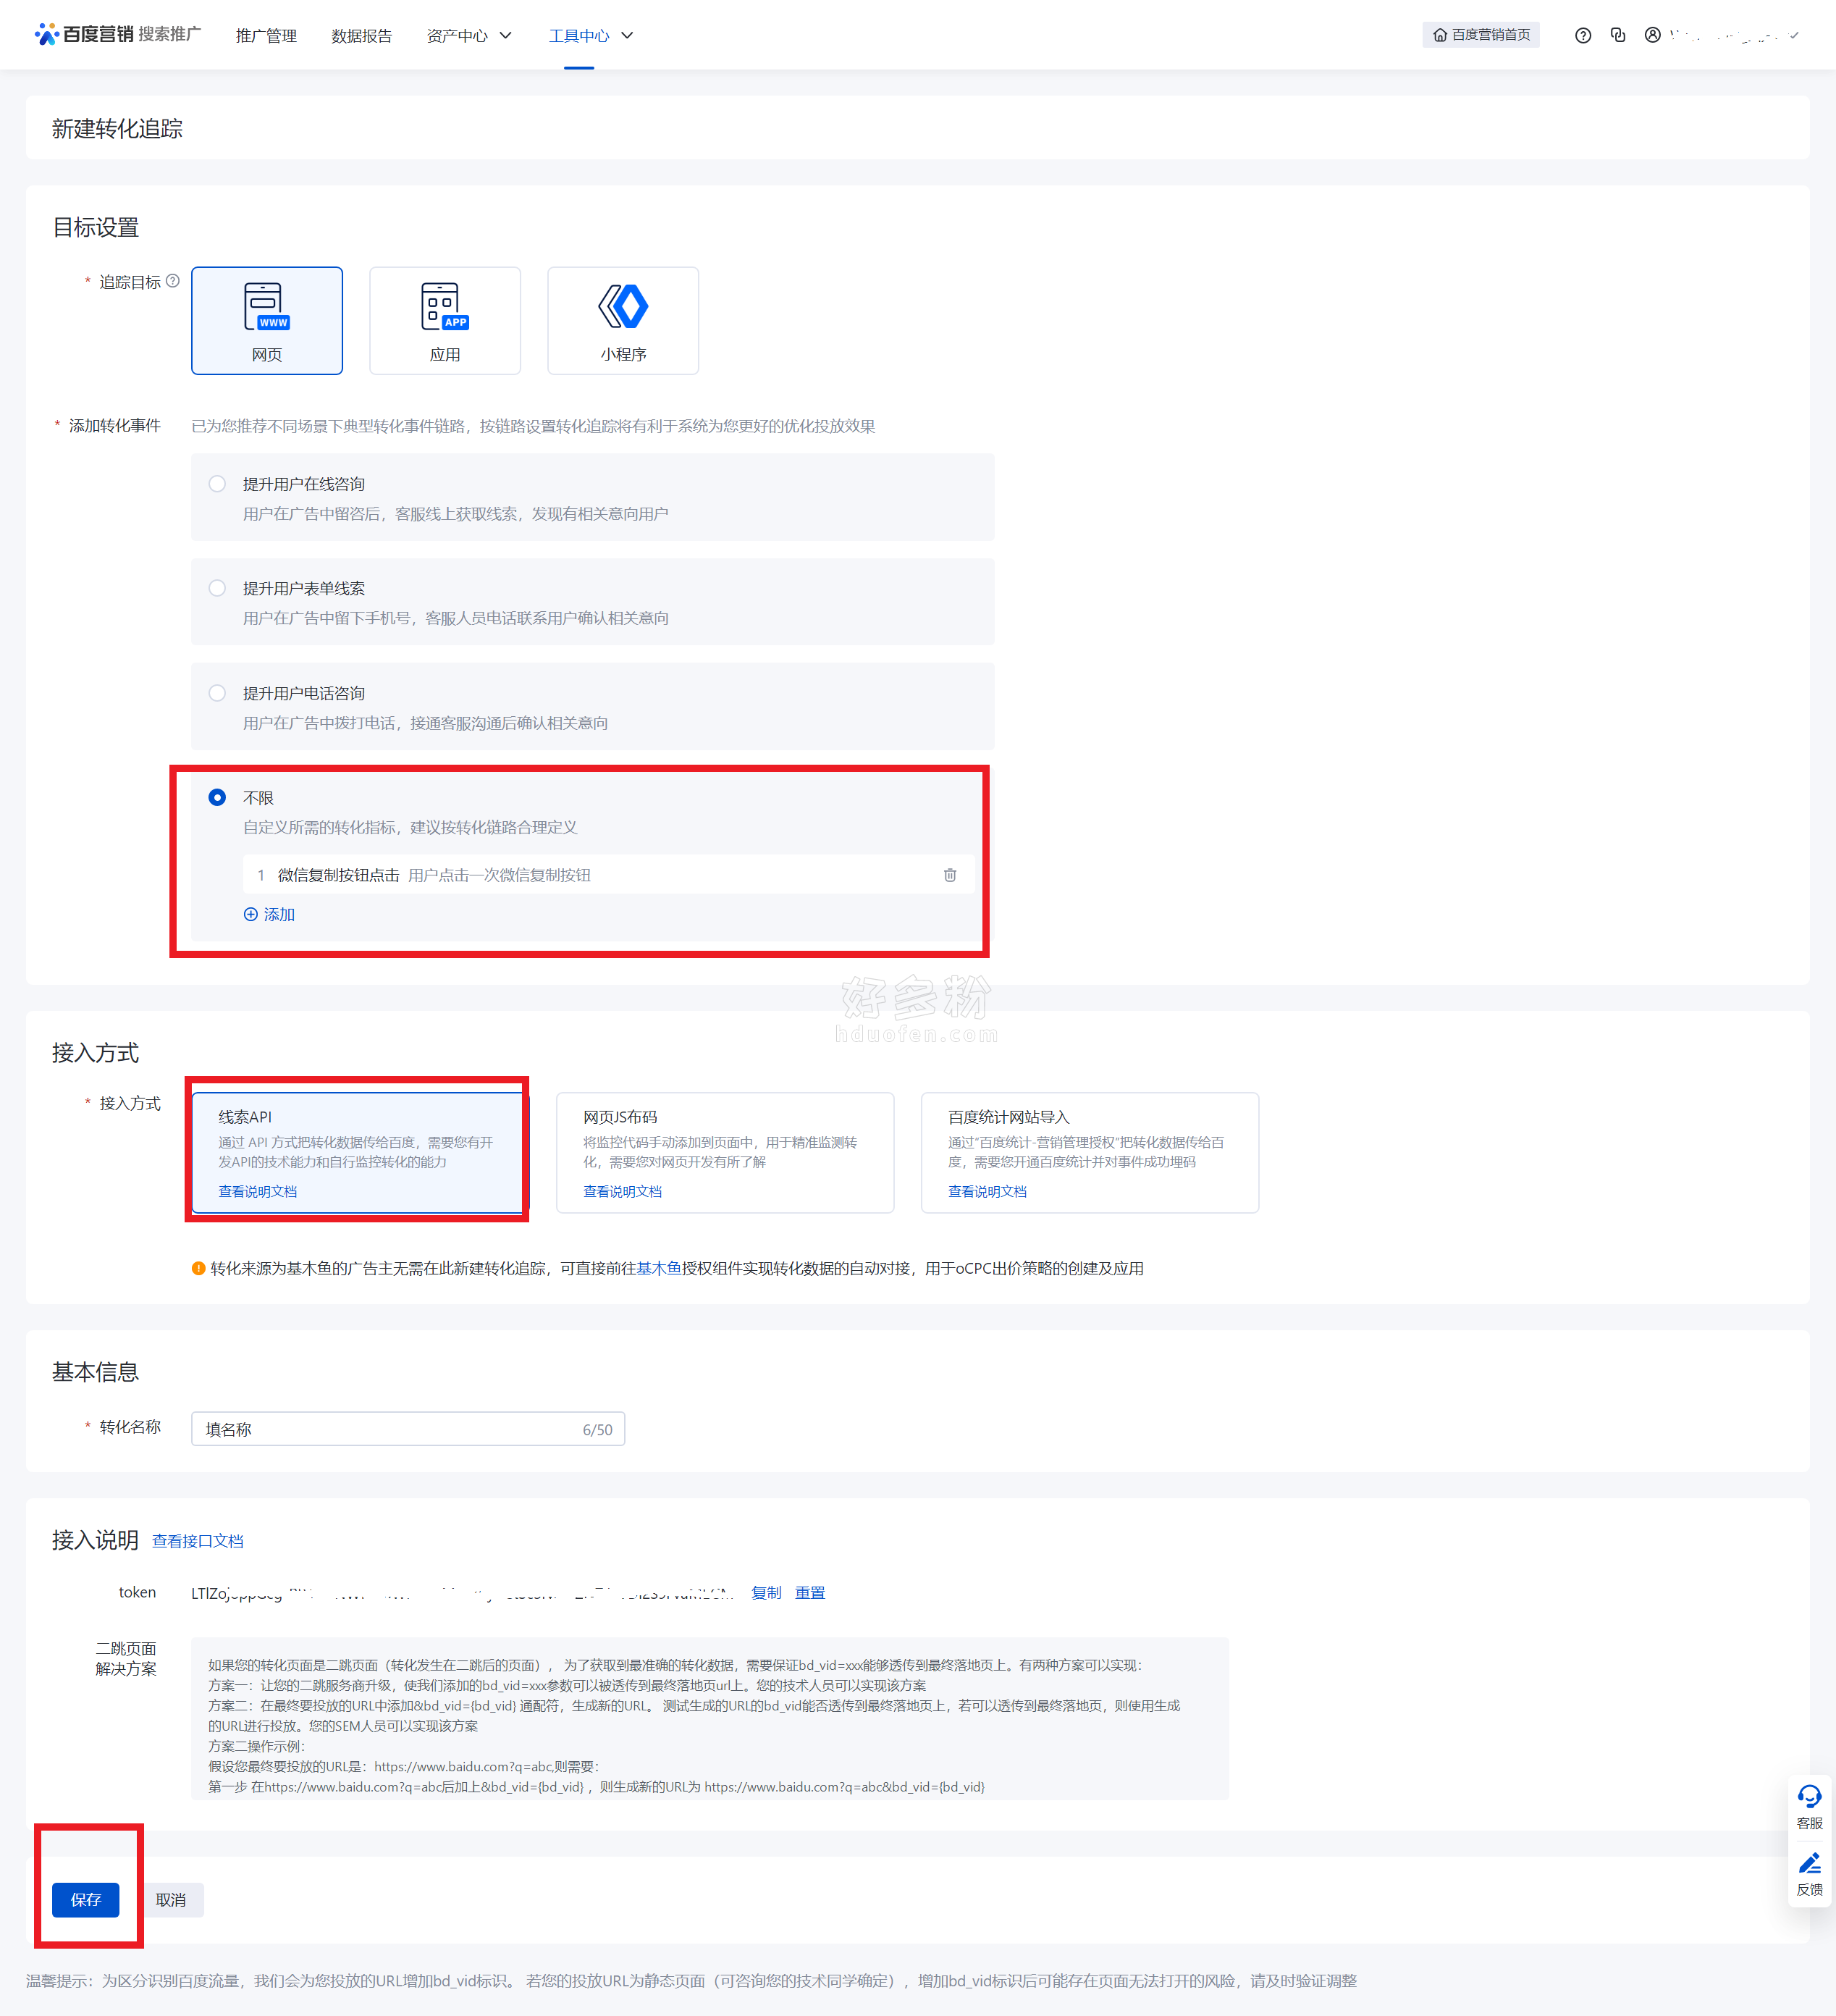The height and width of the screenshot is (2016, 1836).
Task: Click the plus icon beside 添加
Action: (x=251, y=914)
